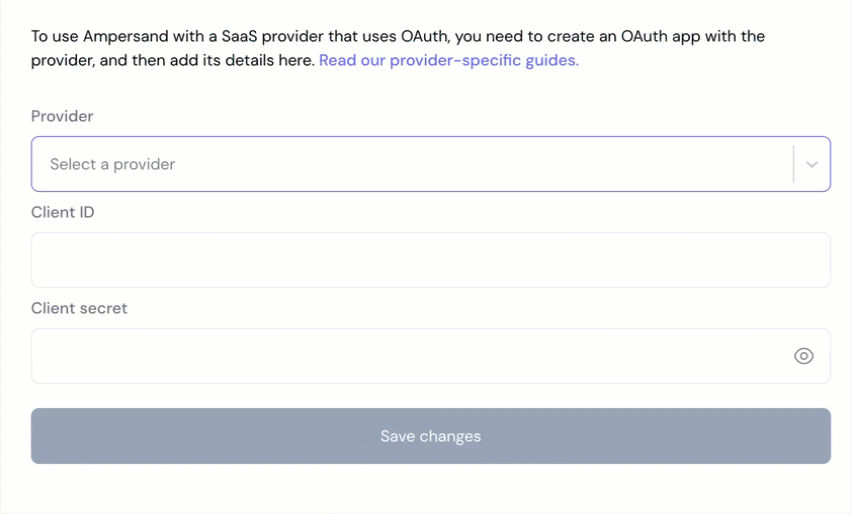Click the Client secret field label
The image size is (852, 514).
[79, 308]
